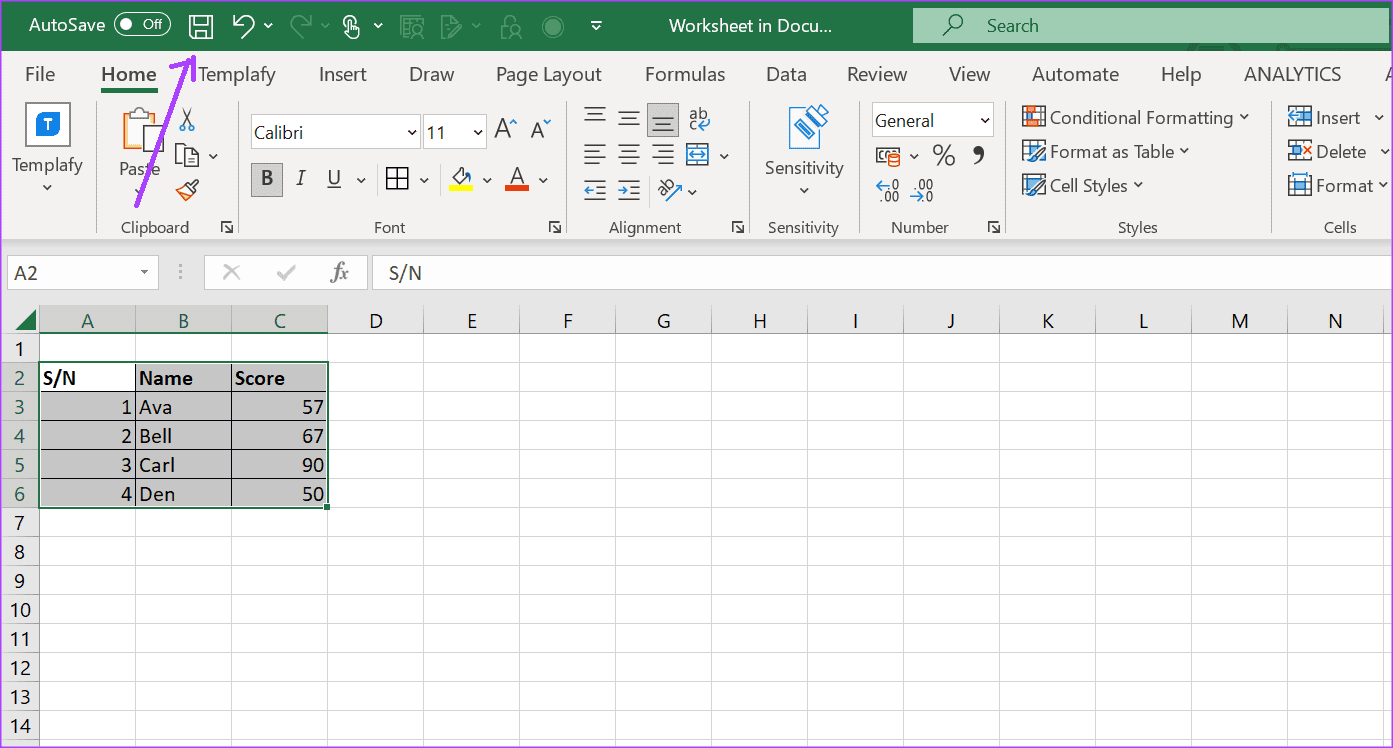This screenshot has width=1393, height=748.
Task: Open the font name dropdown
Action: coord(412,131)
